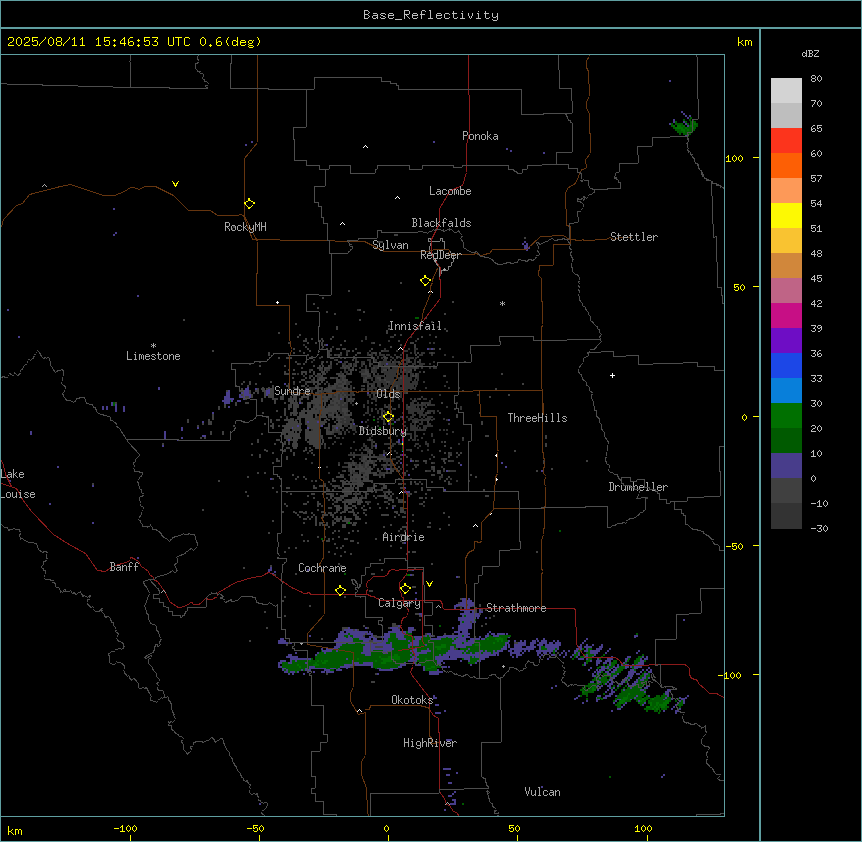The height and width of the screenshot is (842, 862).
Task: Click the Limestone label
Action: [153, 356]
